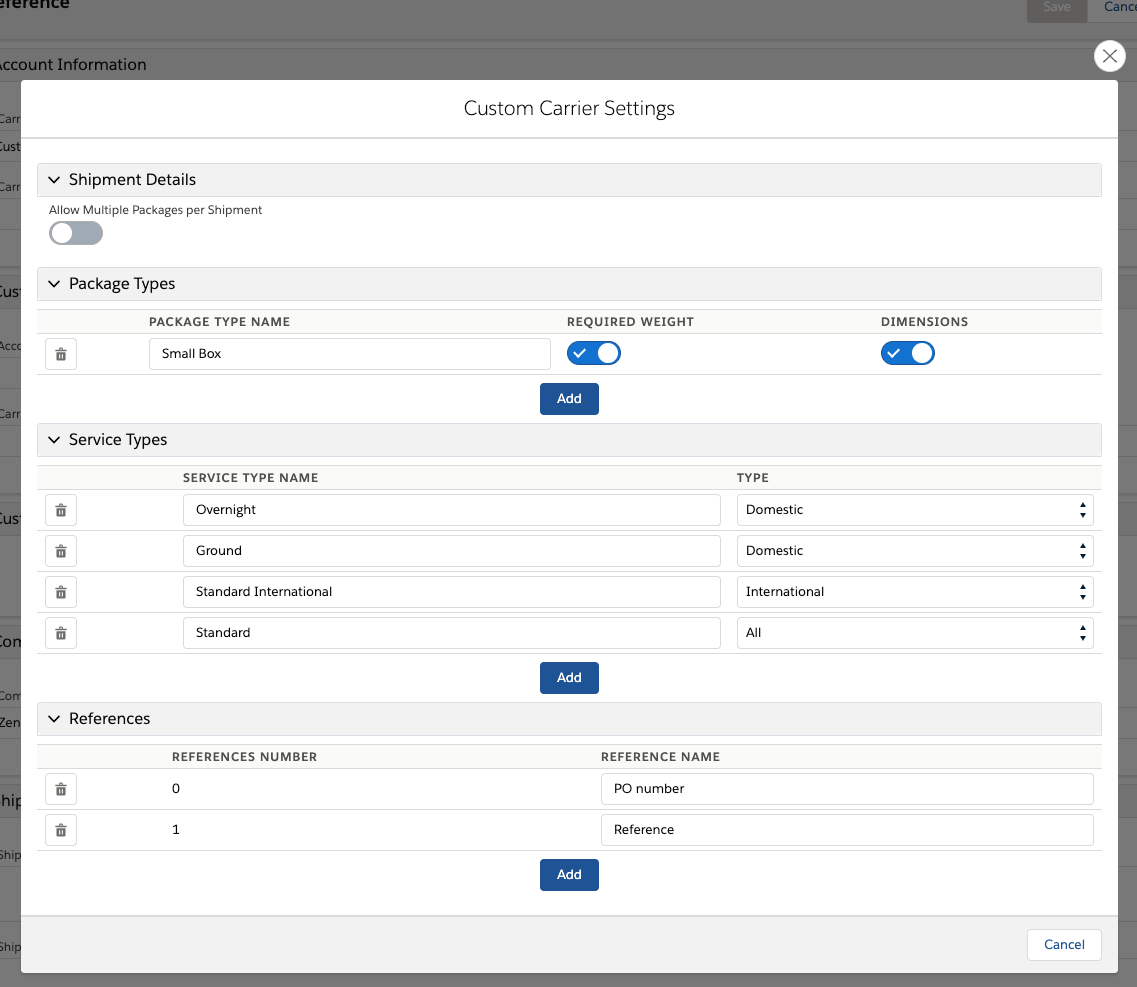Collapse the Shipment Details section
Viewport: 1137px width, 987px height.
tap(54, 179)
